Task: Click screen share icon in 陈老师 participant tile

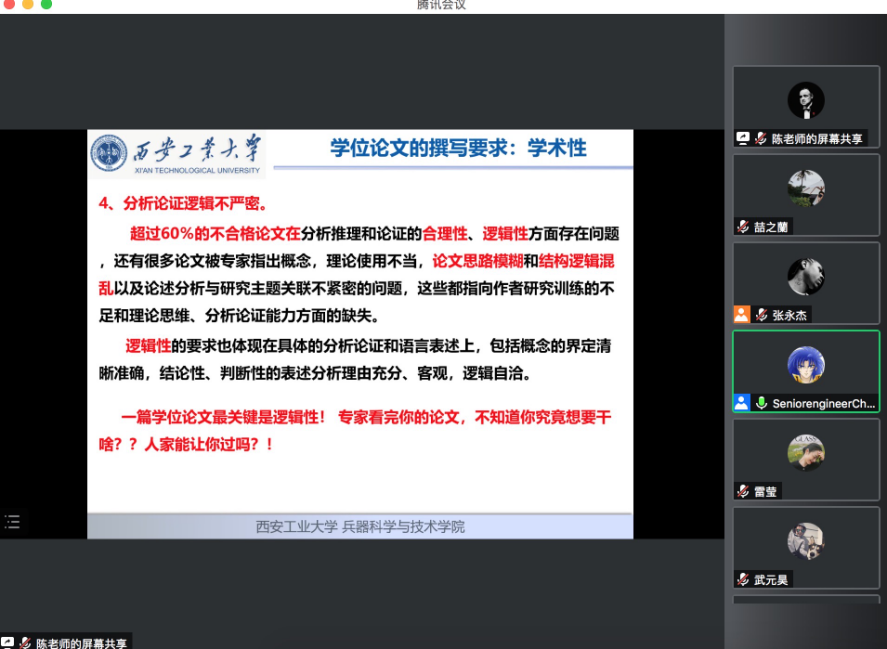Action: (x=743, y=139)
